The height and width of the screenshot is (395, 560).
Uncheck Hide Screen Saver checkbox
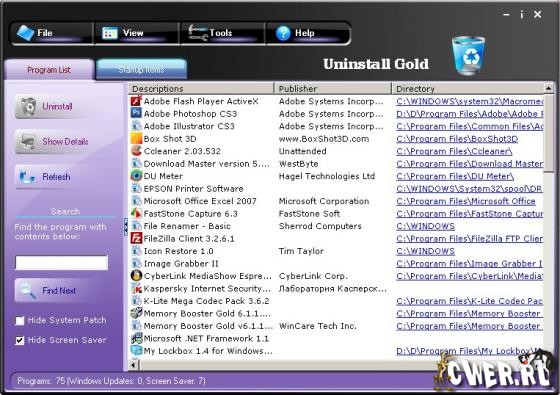coord(20,340)
